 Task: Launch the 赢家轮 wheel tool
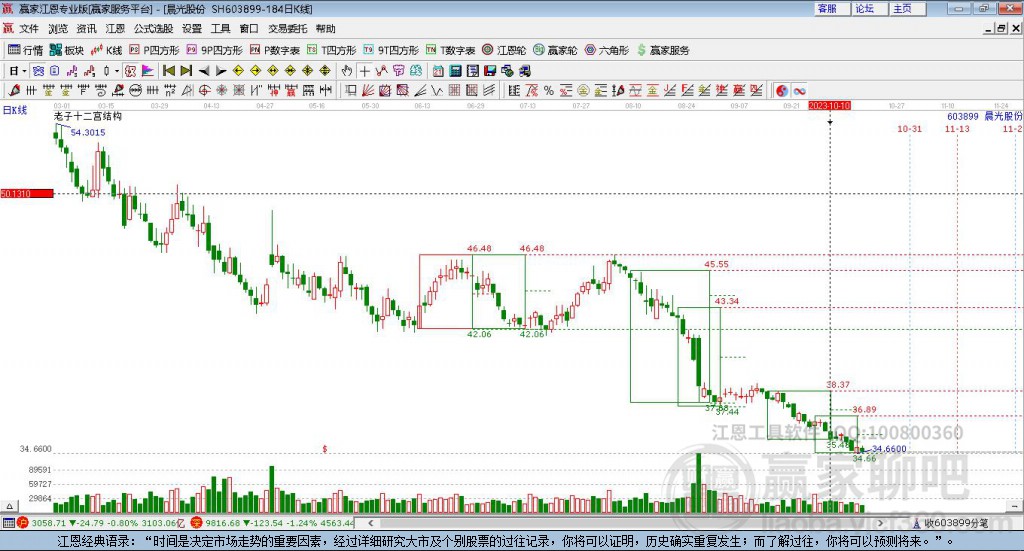tap(555, 50)
